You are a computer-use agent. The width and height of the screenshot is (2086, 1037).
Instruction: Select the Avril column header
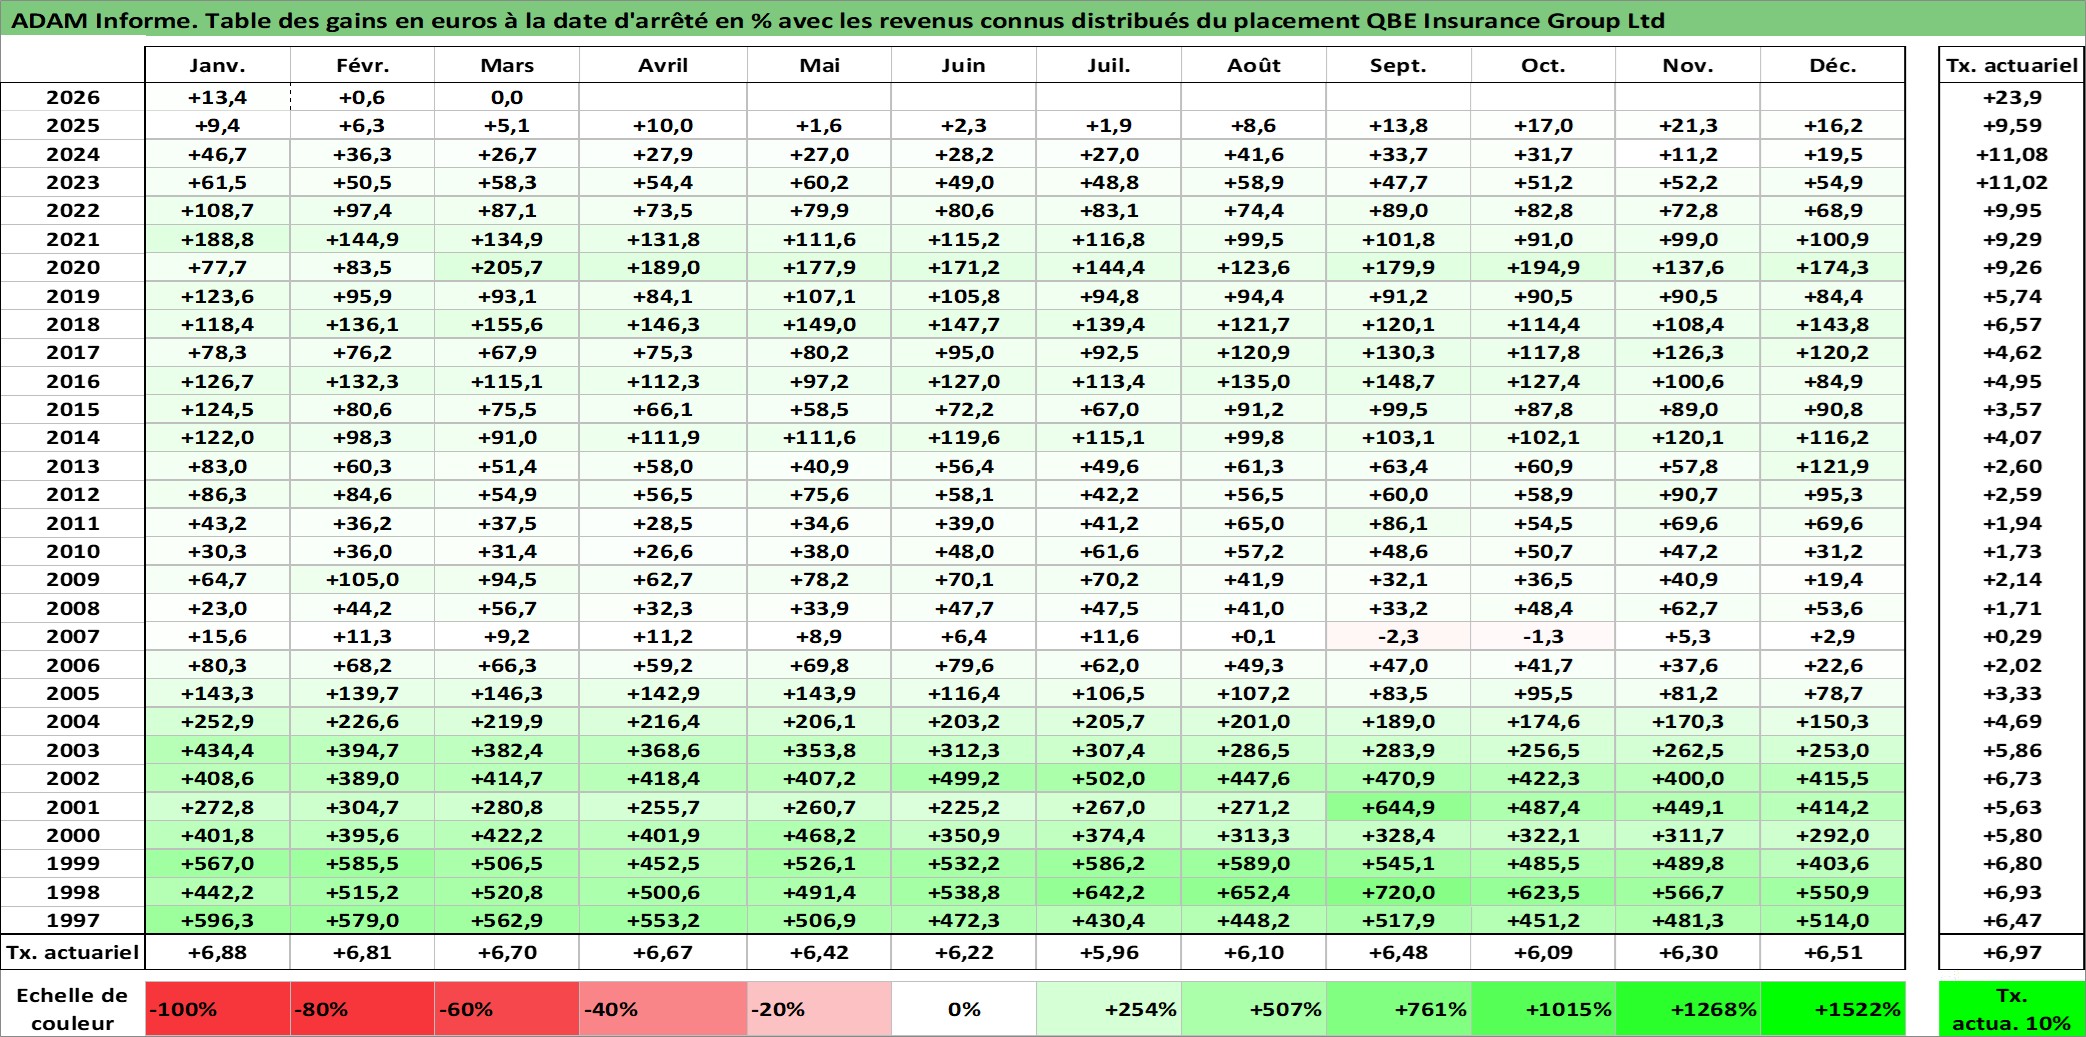click(x=663, y=65)
